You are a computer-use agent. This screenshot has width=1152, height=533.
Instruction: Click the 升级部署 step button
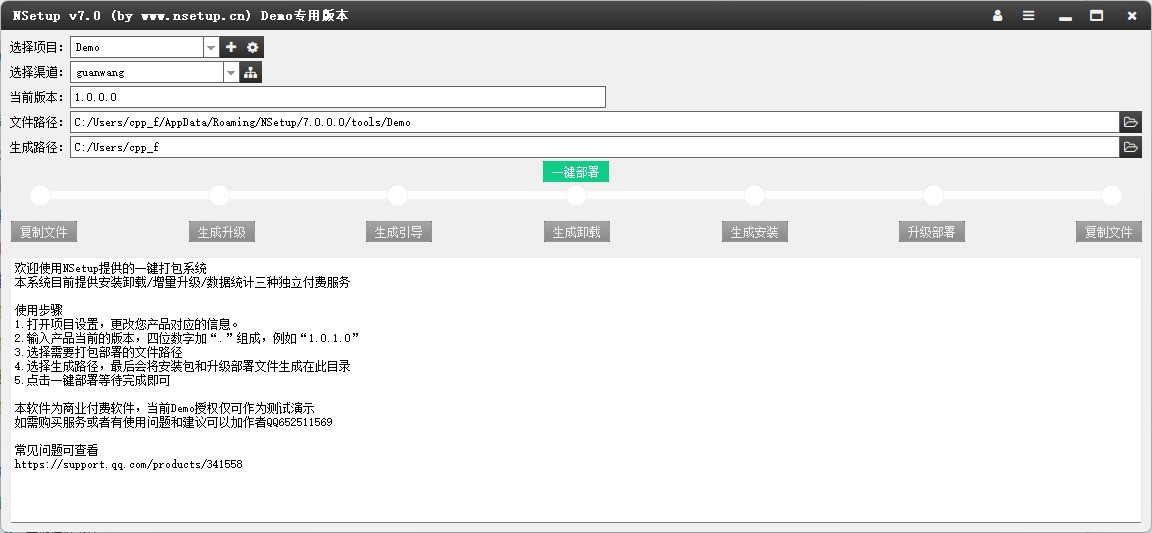pos(932,232)
